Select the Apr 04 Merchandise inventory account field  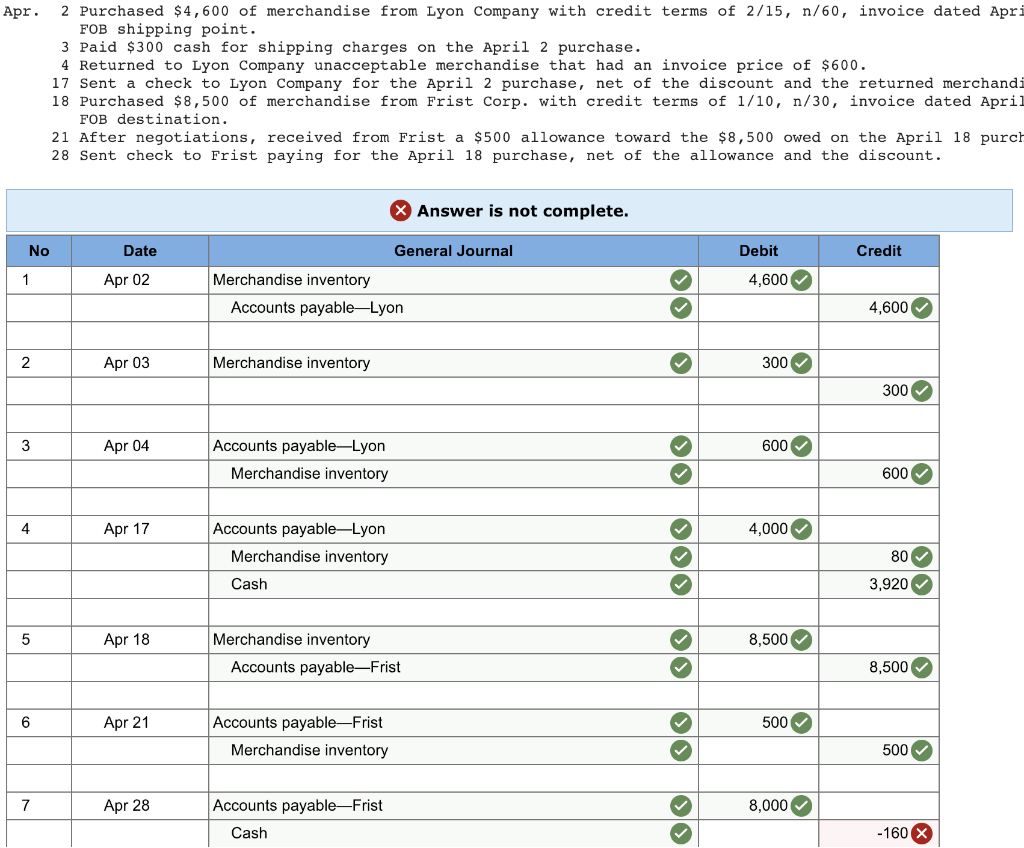(x=453, y=474)
